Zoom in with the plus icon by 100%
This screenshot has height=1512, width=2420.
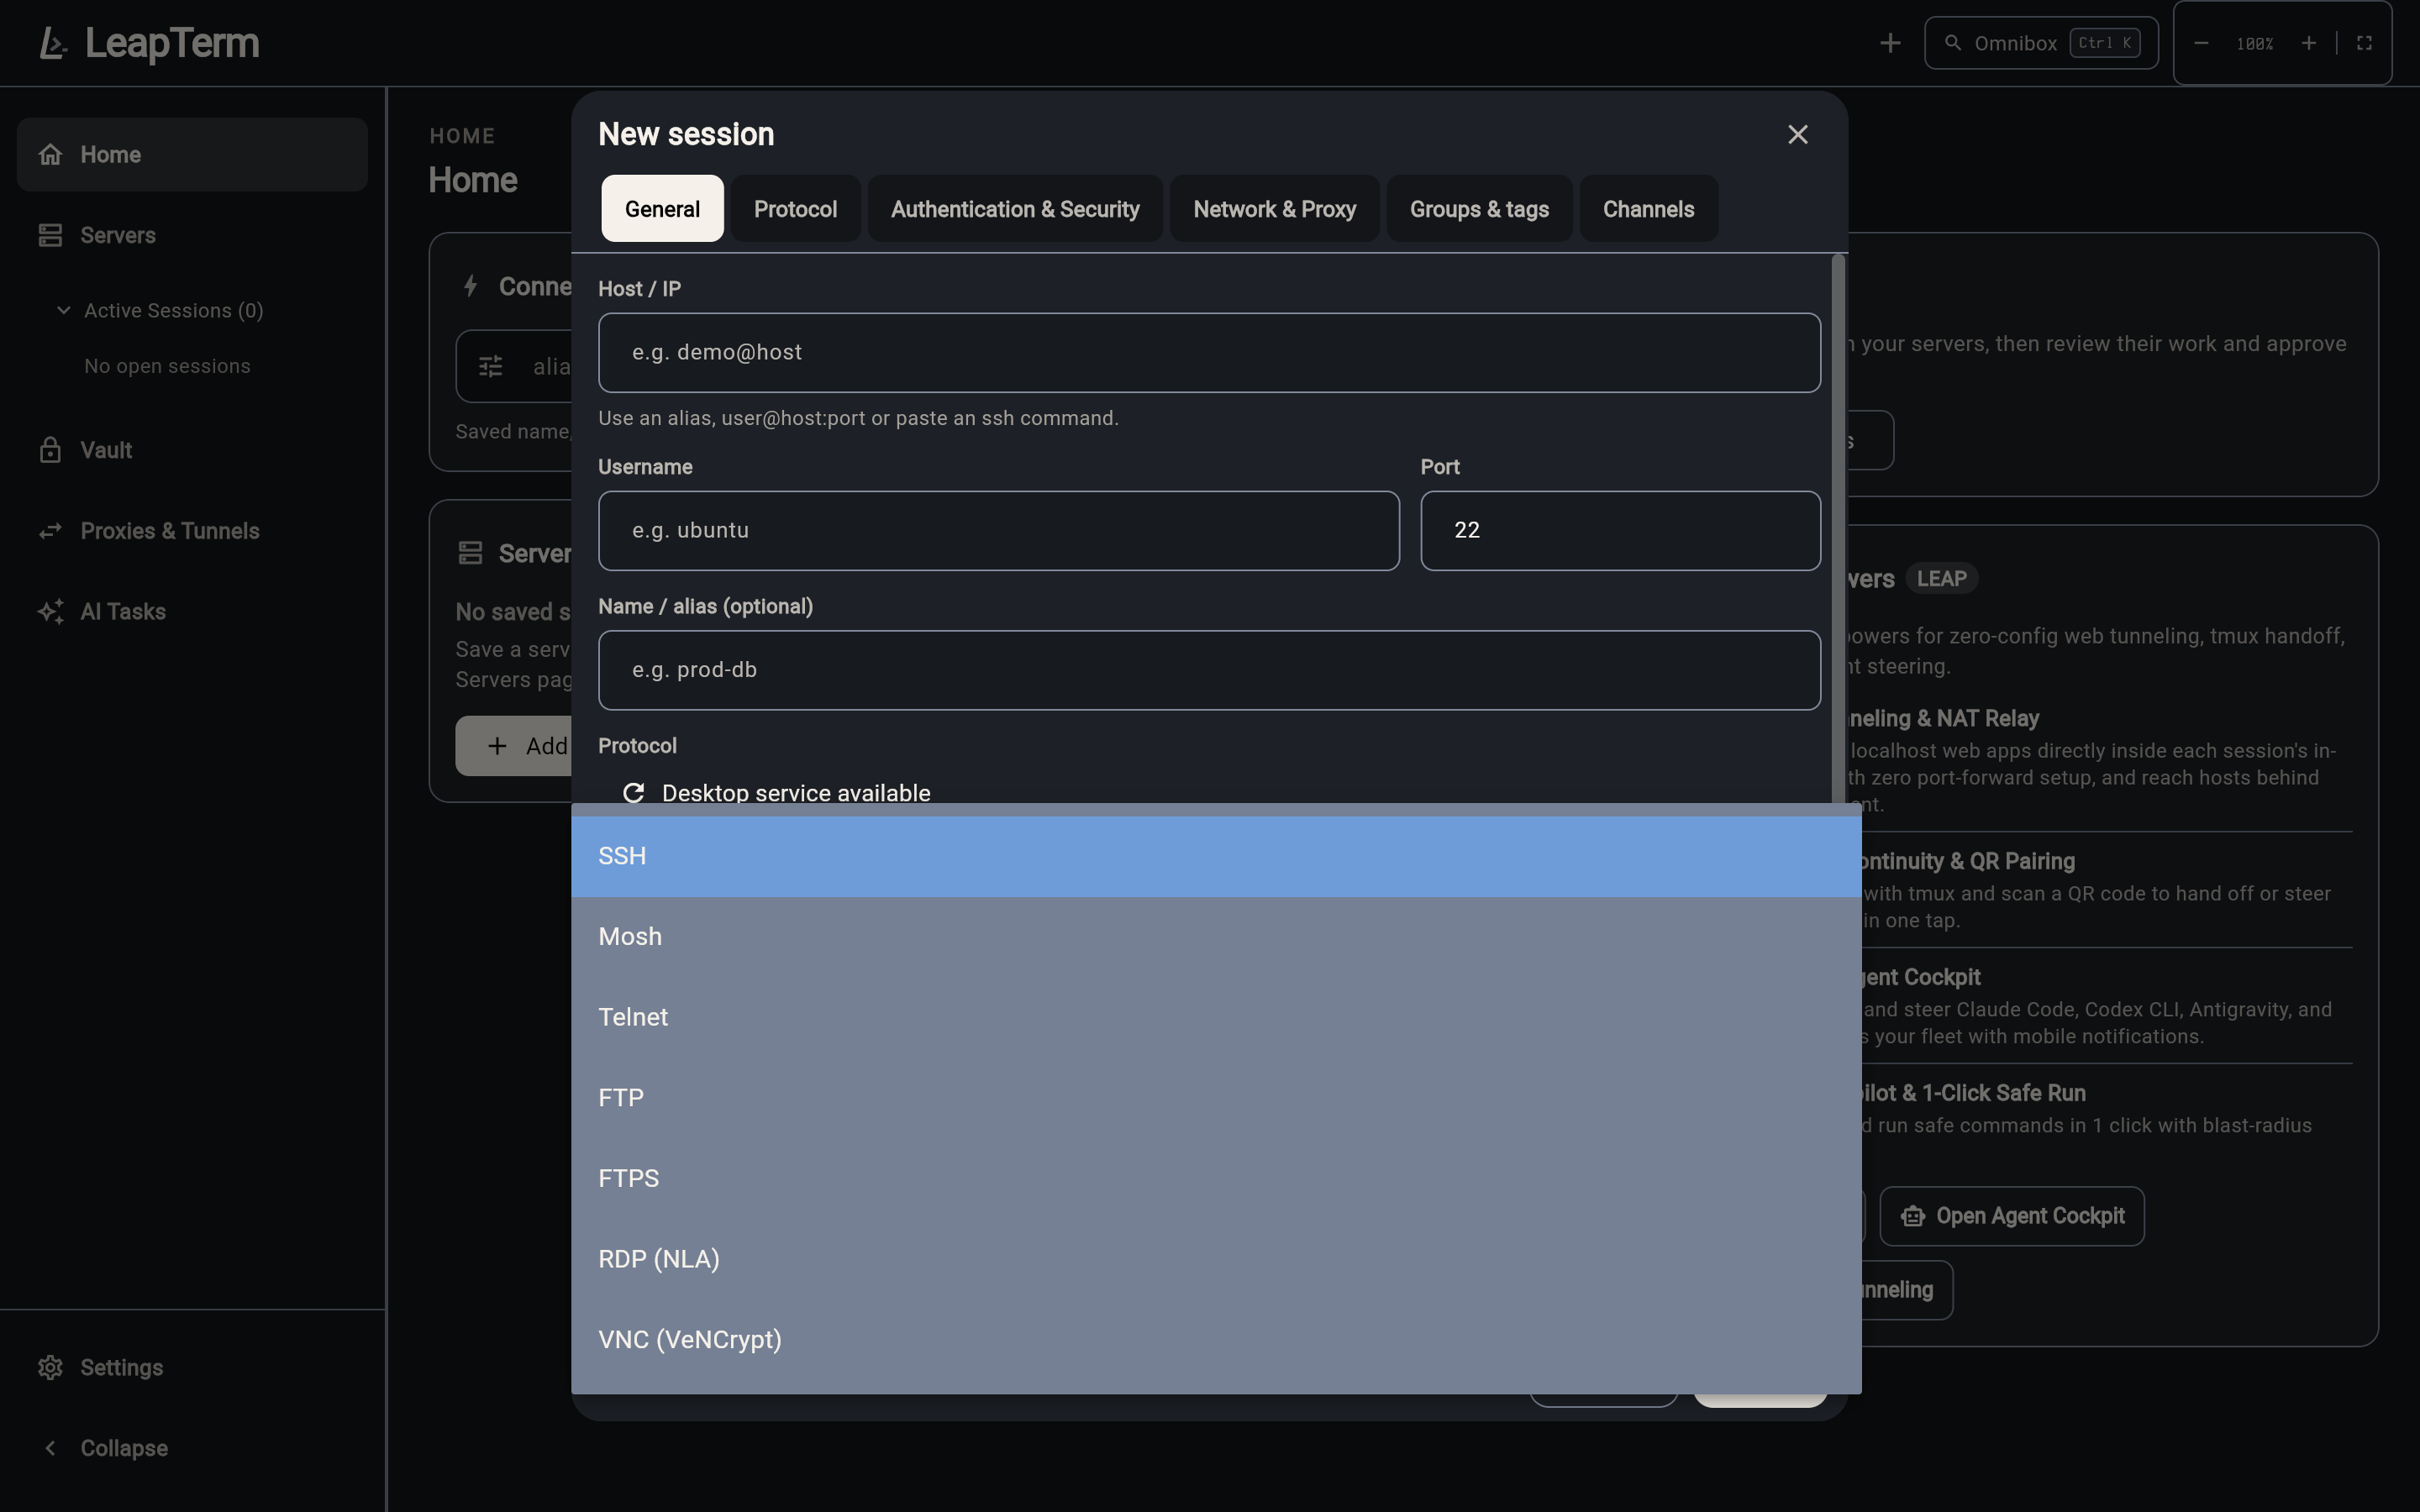tap(2309, 43)
